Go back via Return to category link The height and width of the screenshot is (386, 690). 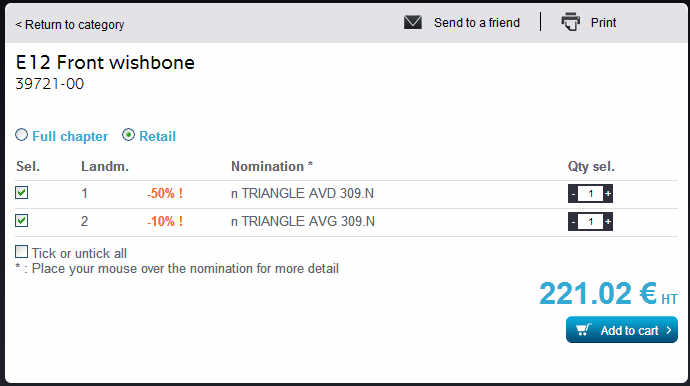tap(70, 25)
